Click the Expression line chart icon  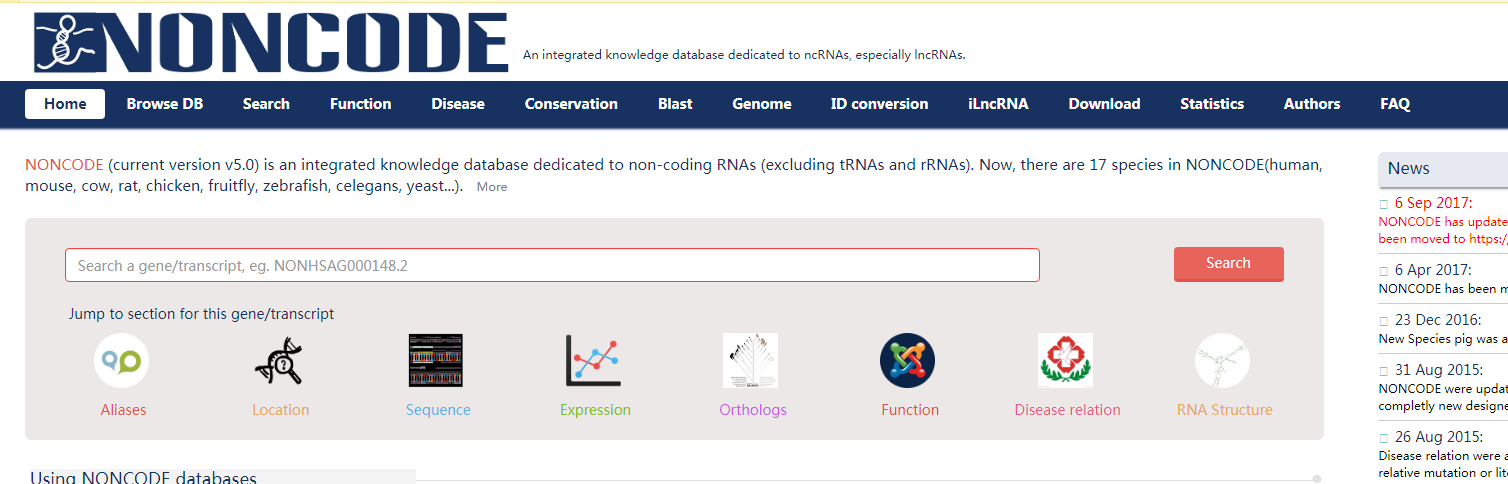[x=594, y=361]
